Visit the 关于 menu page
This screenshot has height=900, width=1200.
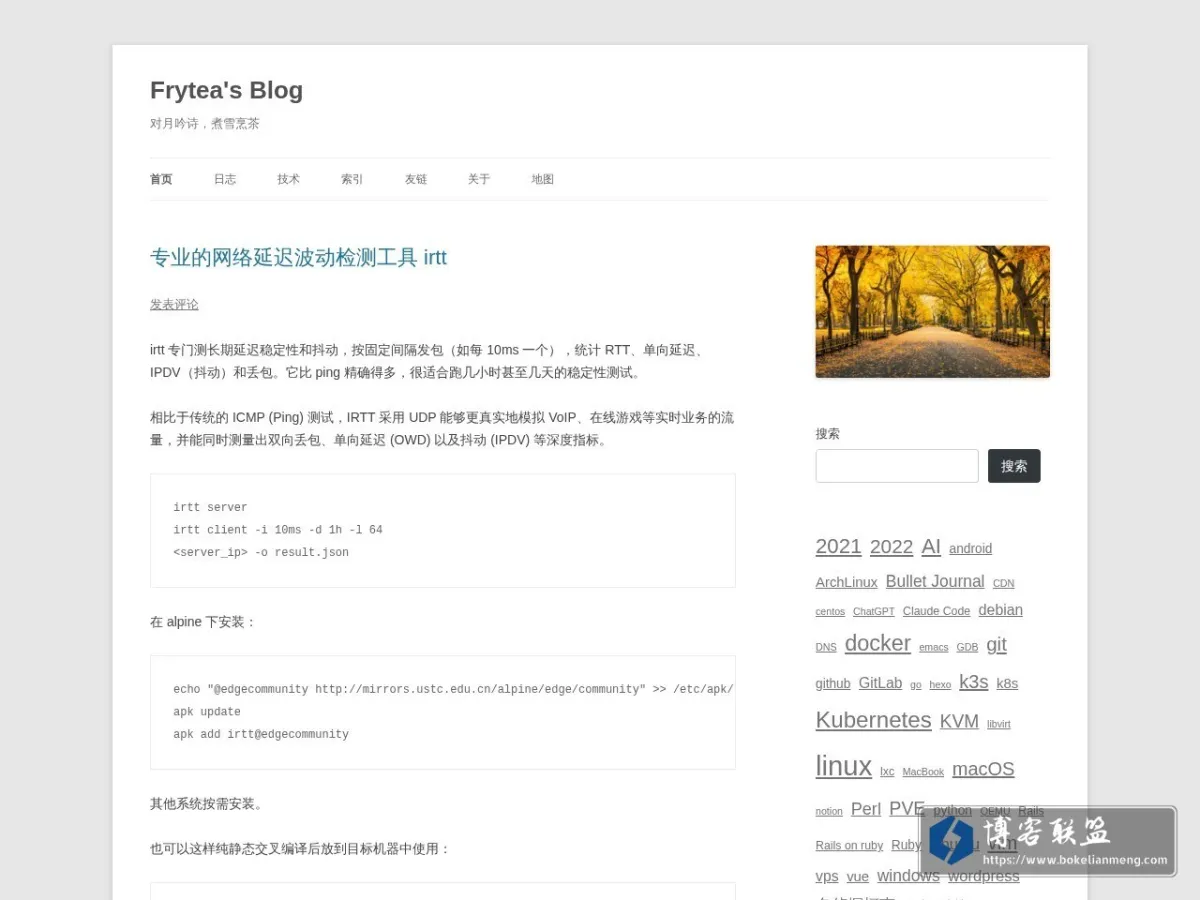(479, 179)
